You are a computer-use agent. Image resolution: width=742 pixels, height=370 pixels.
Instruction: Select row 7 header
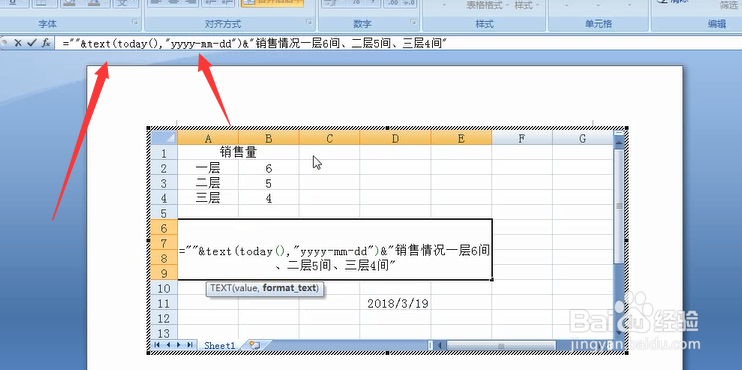pyautogui.click(x=164, y=243)
